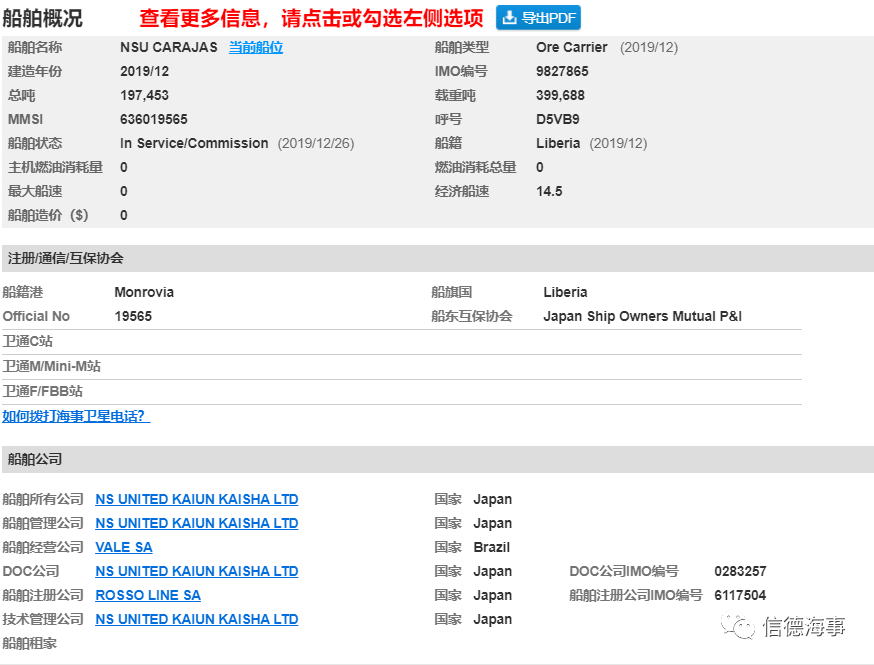874x665 pixels.
Task: Select Liberia in the 船旗国 row
Action: coord(565,292)
